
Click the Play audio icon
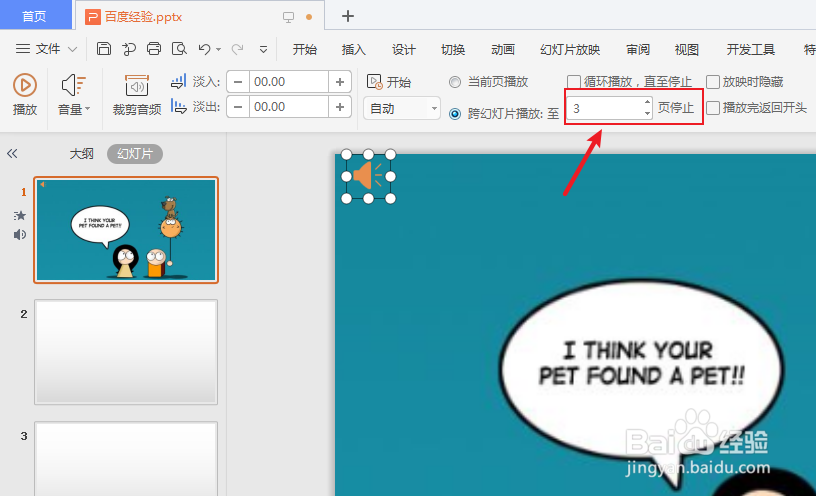(24, 85)
